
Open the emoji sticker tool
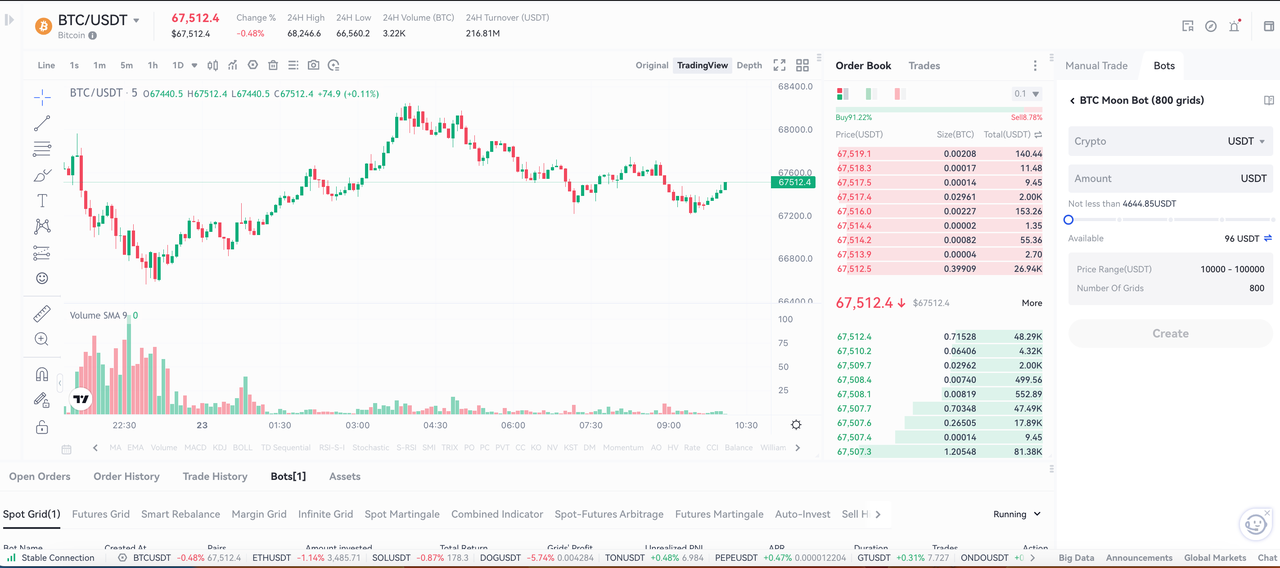tap(42, 278)
